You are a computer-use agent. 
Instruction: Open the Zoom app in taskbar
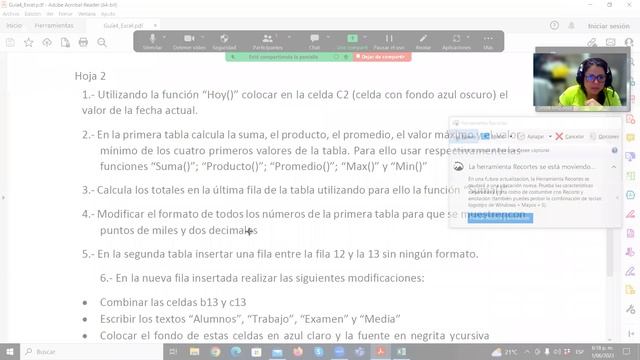(339, 351)
